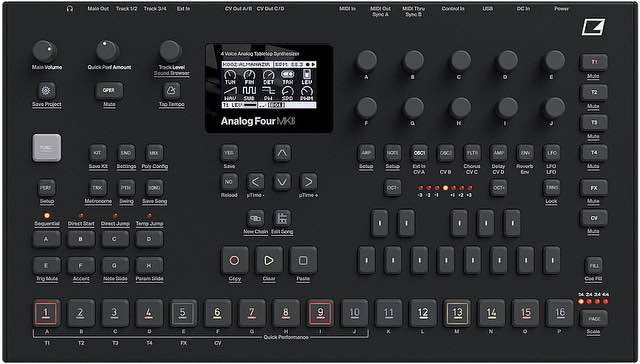
Task: Toggle sequencer trig key 16
Action: 560,313
